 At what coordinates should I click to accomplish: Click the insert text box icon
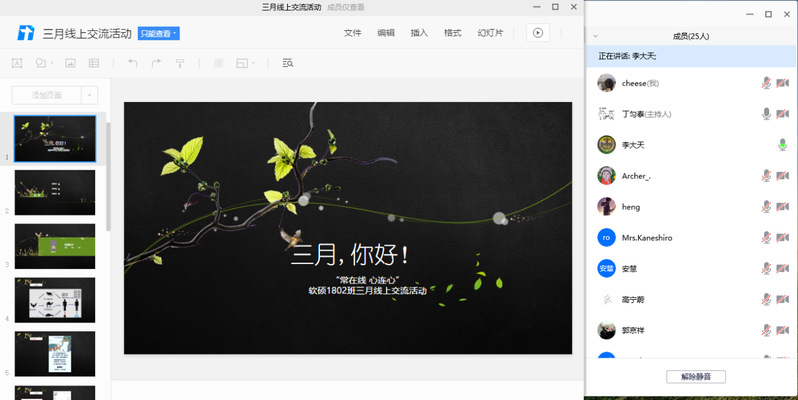18,63
